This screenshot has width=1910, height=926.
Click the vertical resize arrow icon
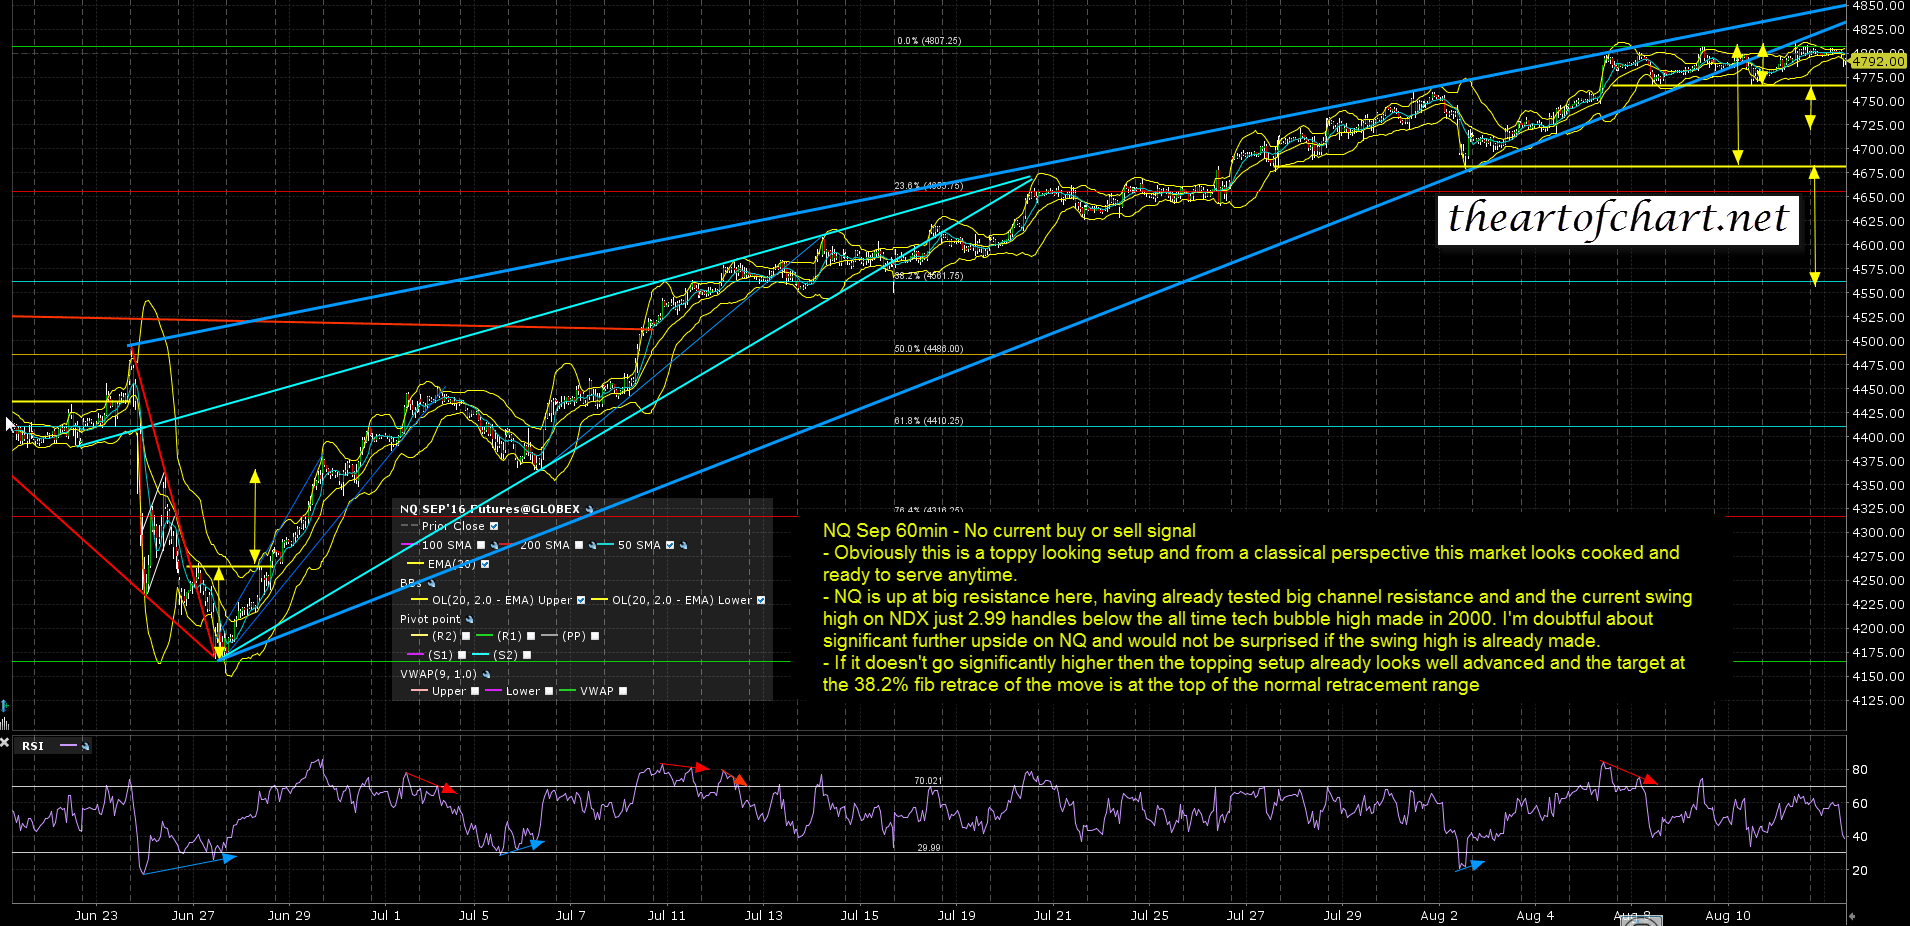point(5,706)
